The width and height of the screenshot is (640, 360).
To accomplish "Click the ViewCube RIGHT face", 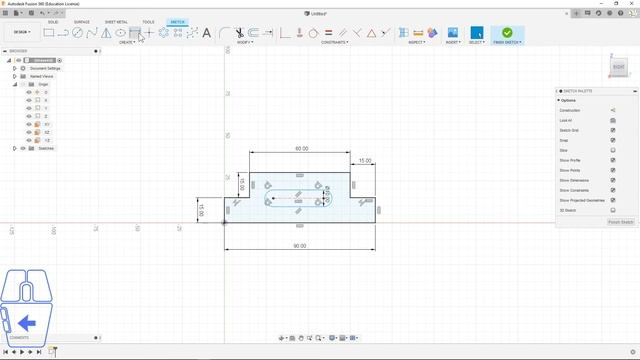I will pyautogui.click(x=618, y=67).
